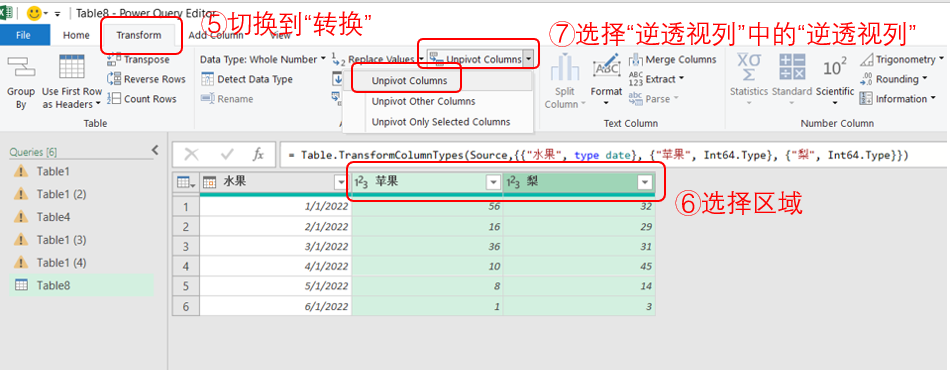Click the smiley feedback icon

pyautogui.click(x=34, y=13)
